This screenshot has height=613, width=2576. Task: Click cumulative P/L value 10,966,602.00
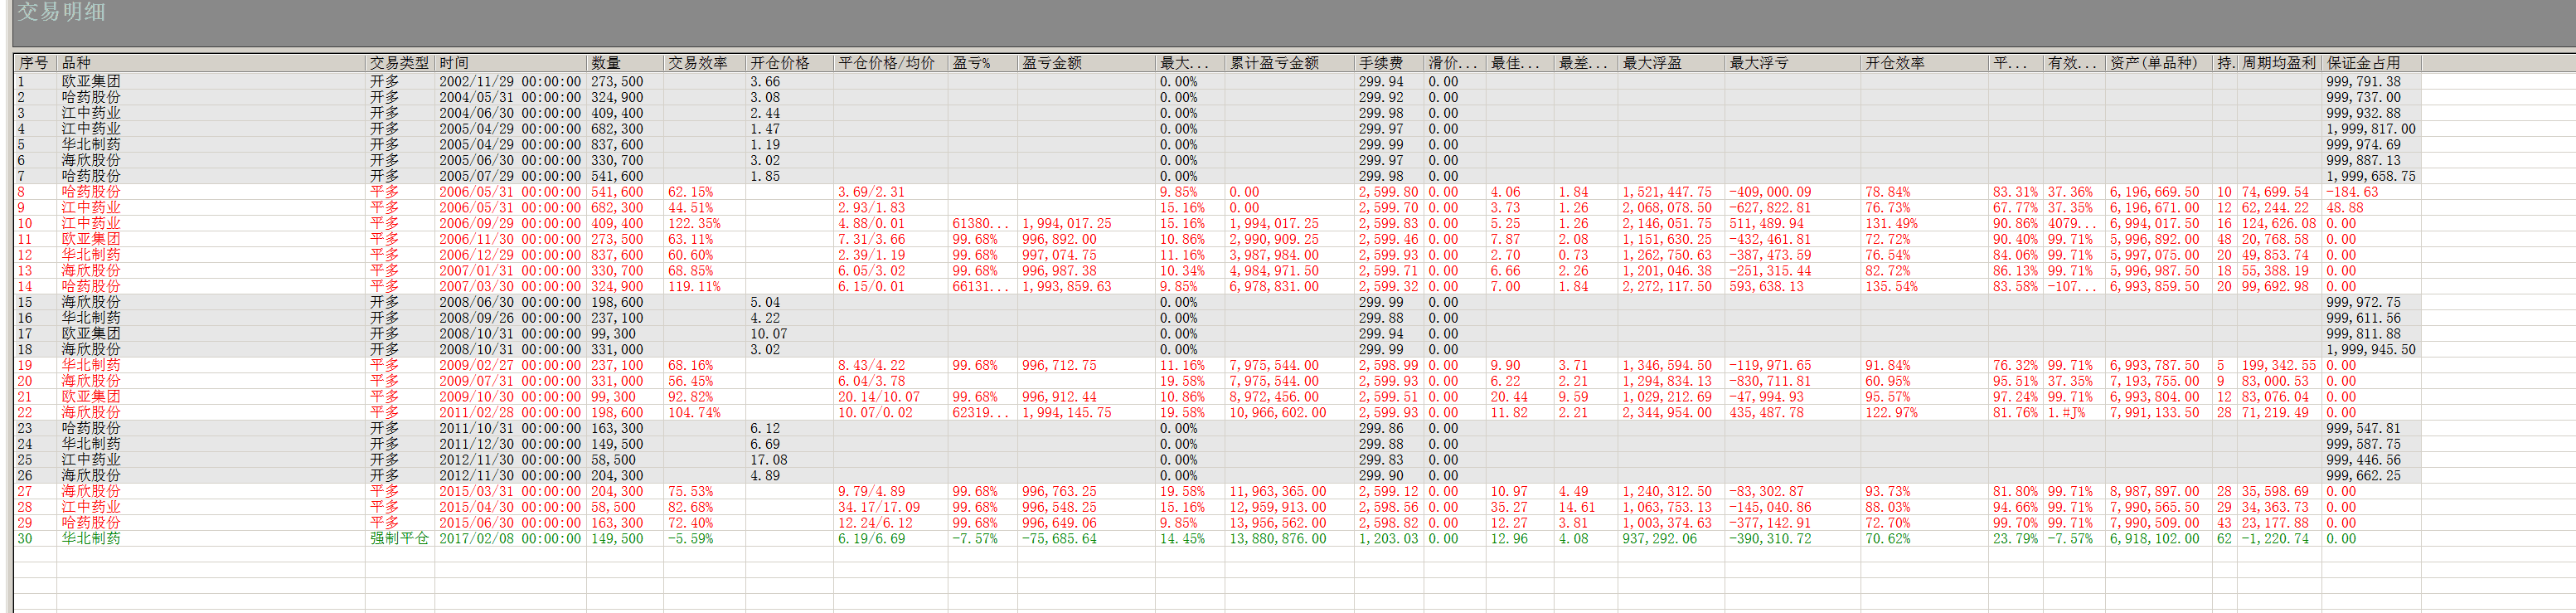(x=1278, y=413)
